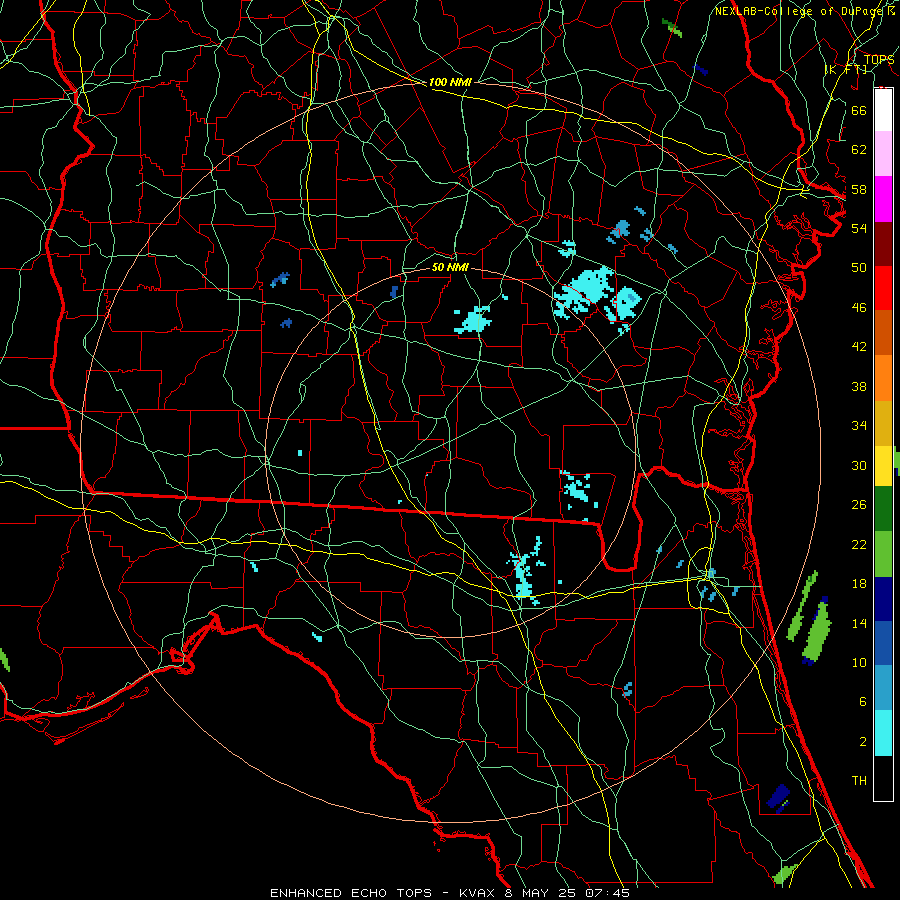The width and height of the screenshot is (900, 900).
Task: Select the TOPS legend heading
Action: 879,60
